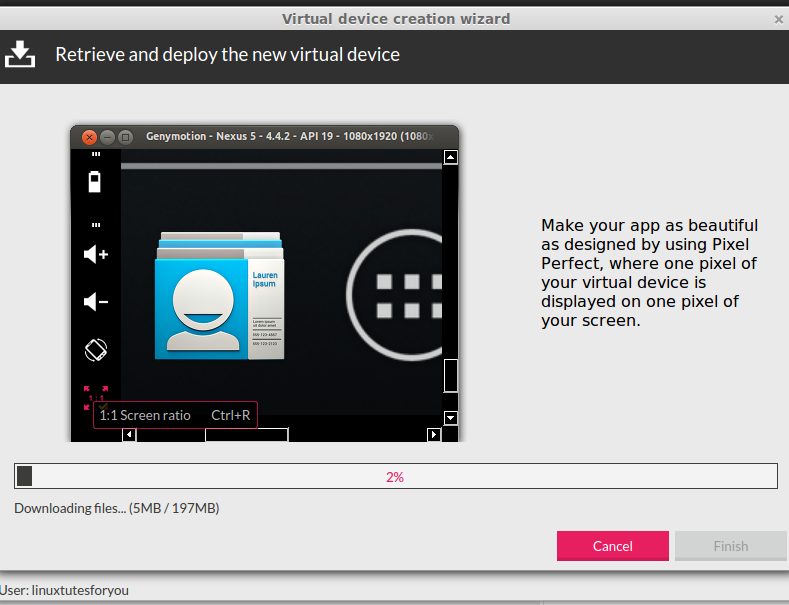The width and height of the screenshot is (789, 605).
Task: Click the vertical scrollbar thumb in preview
Action: click(x=450, y=375)
